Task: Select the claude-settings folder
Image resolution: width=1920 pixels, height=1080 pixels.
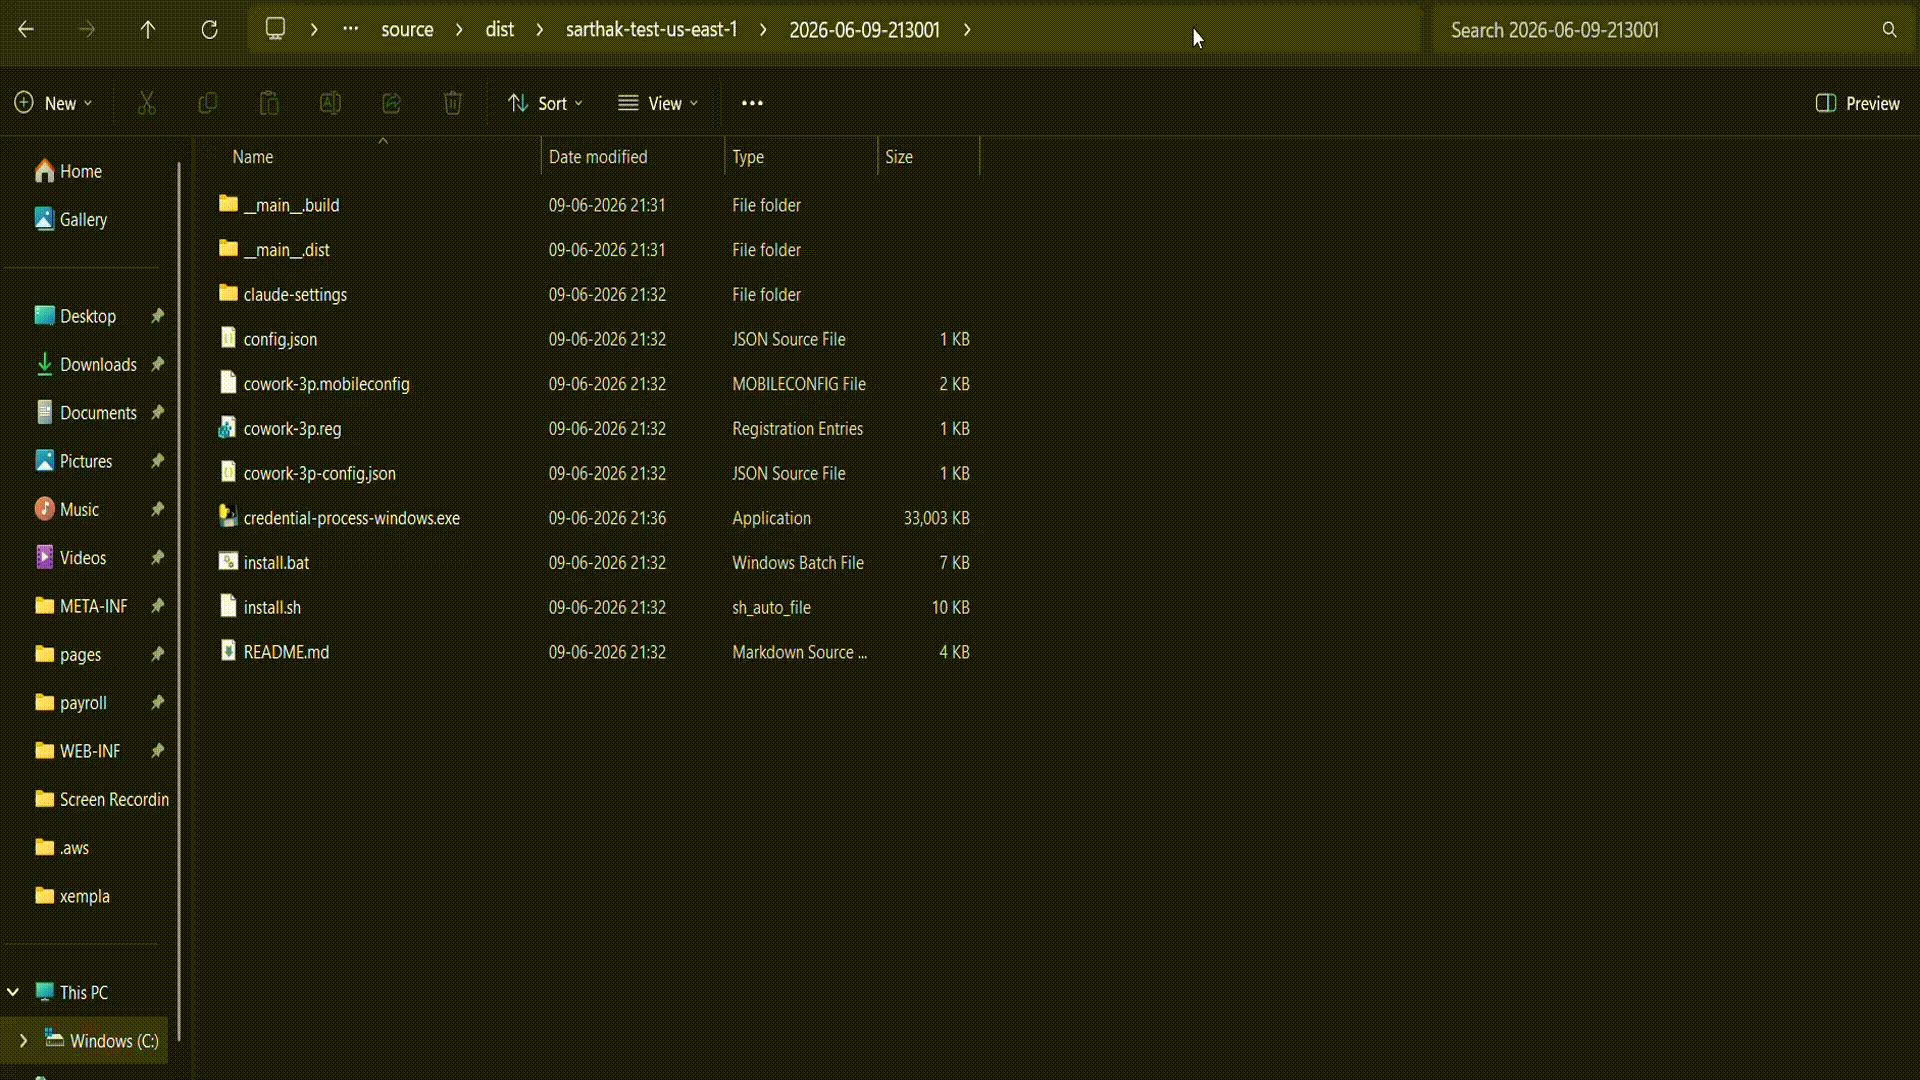Action: pos(295,295)
